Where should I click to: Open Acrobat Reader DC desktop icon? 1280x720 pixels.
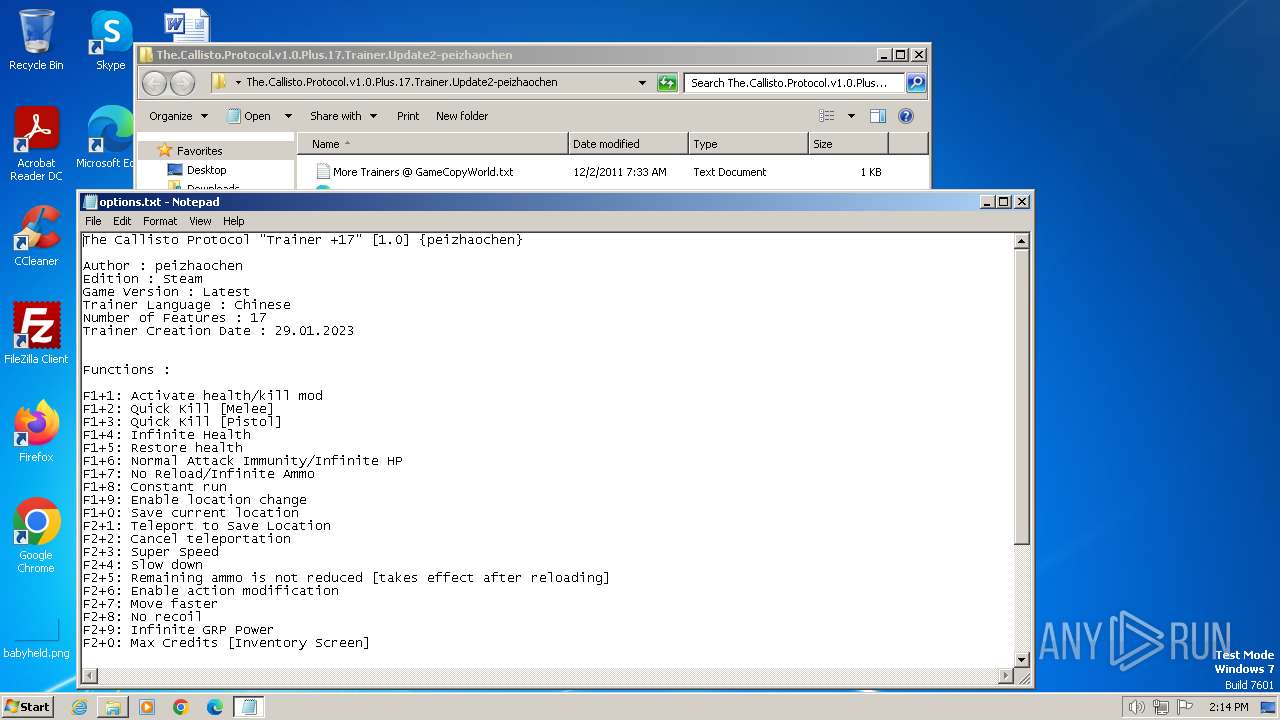pos(36,144)
